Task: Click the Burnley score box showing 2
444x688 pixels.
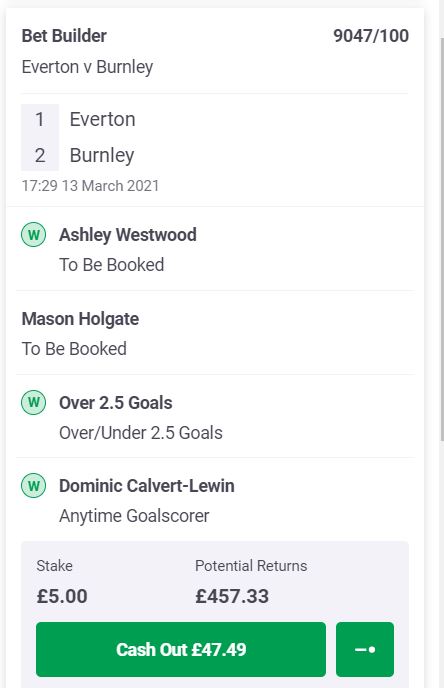Action: pyautogui.click(x=40, y=155)
